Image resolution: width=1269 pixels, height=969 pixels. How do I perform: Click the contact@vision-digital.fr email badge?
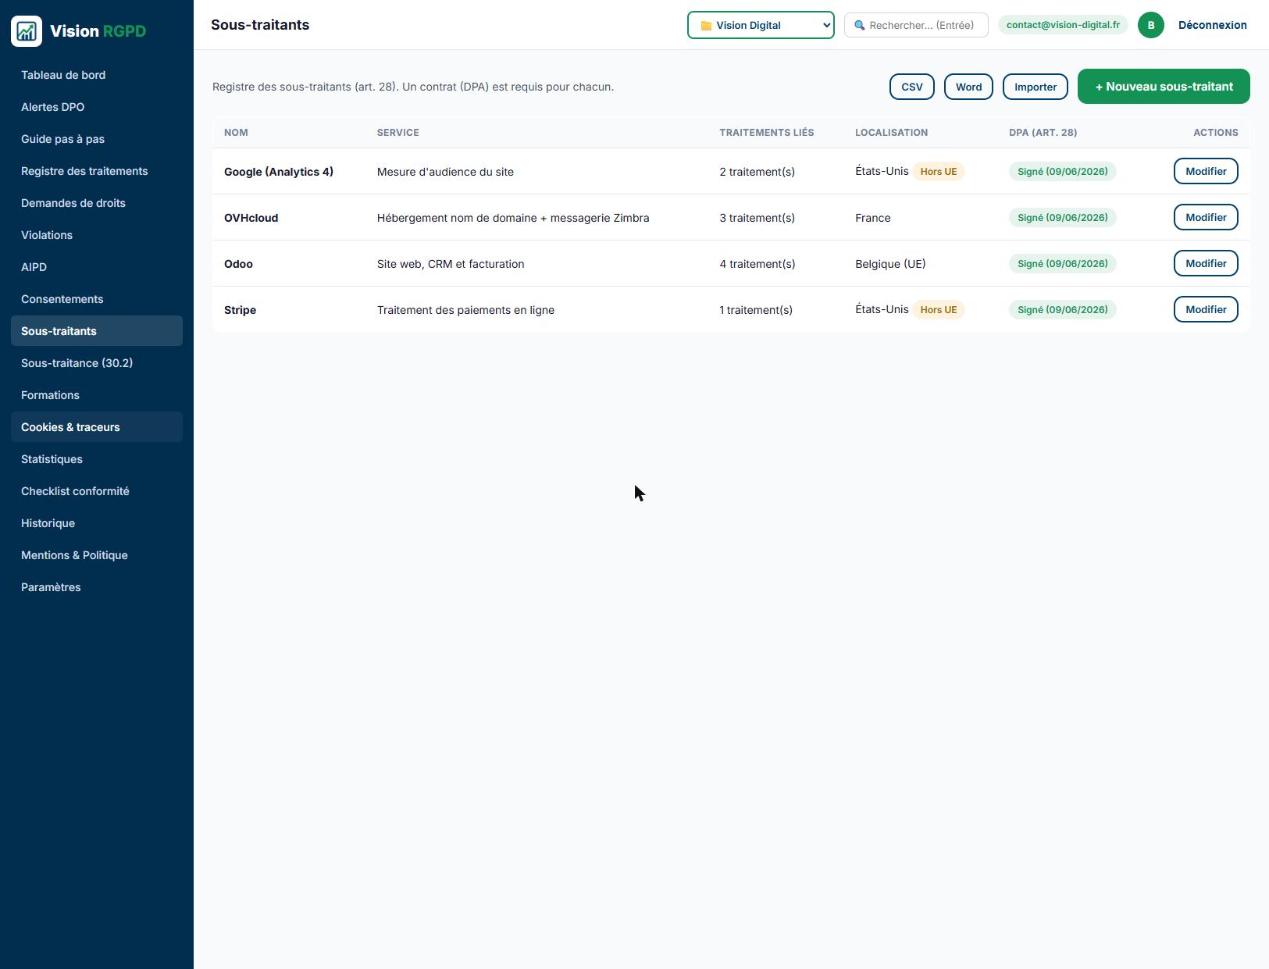pyautogui.click(x=1063, y=25)
